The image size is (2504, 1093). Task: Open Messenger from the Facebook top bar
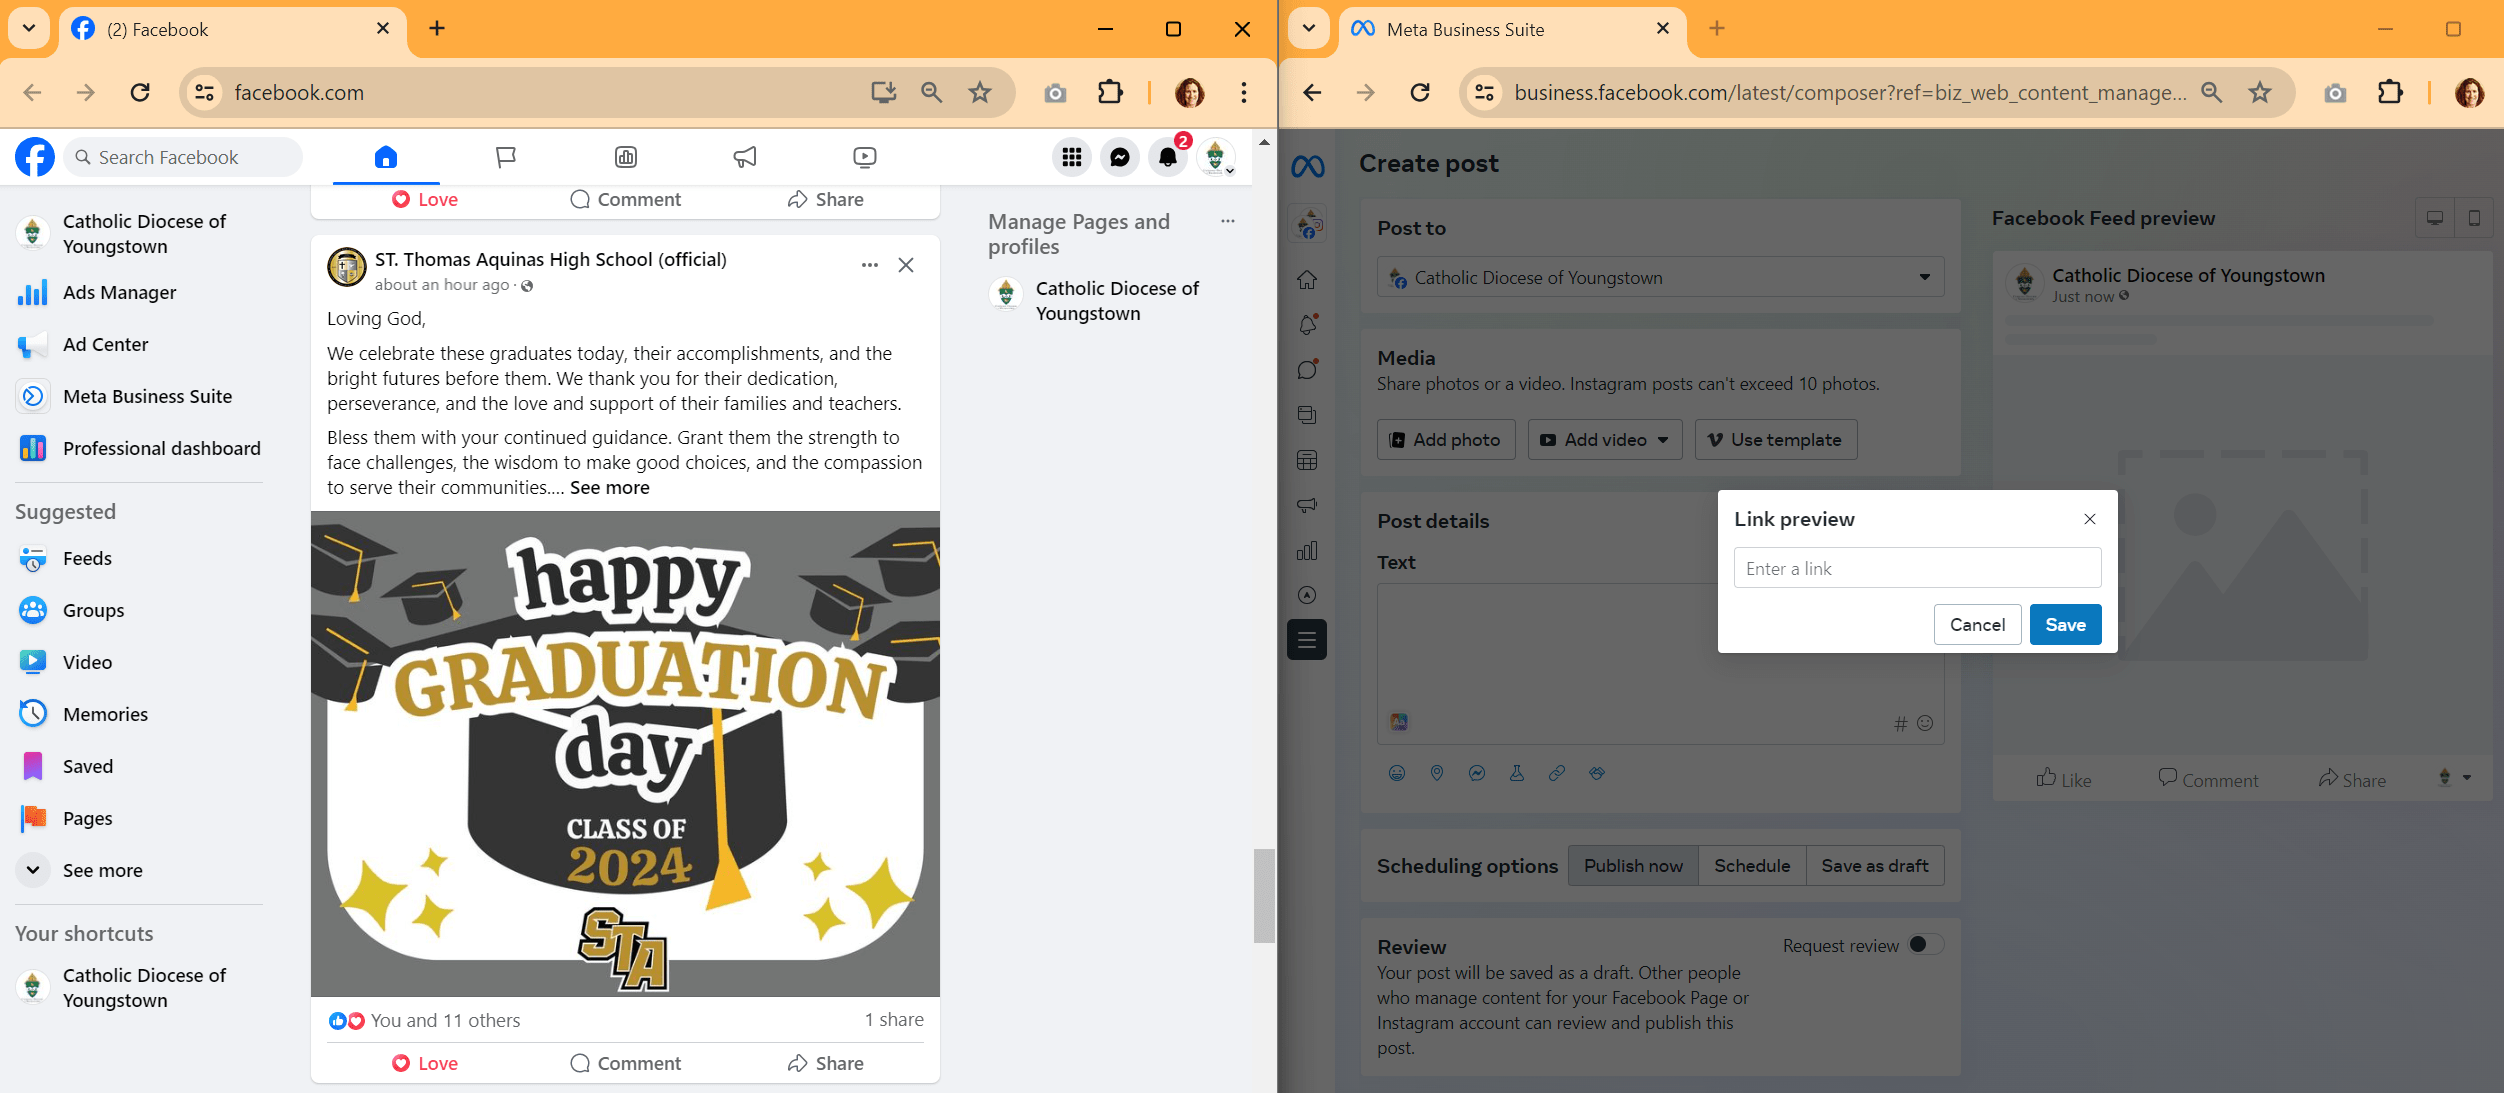(1120, 157)
